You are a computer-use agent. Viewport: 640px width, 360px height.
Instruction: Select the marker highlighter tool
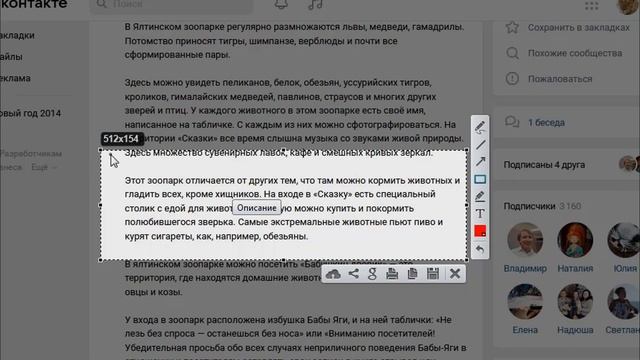[480, 196]
